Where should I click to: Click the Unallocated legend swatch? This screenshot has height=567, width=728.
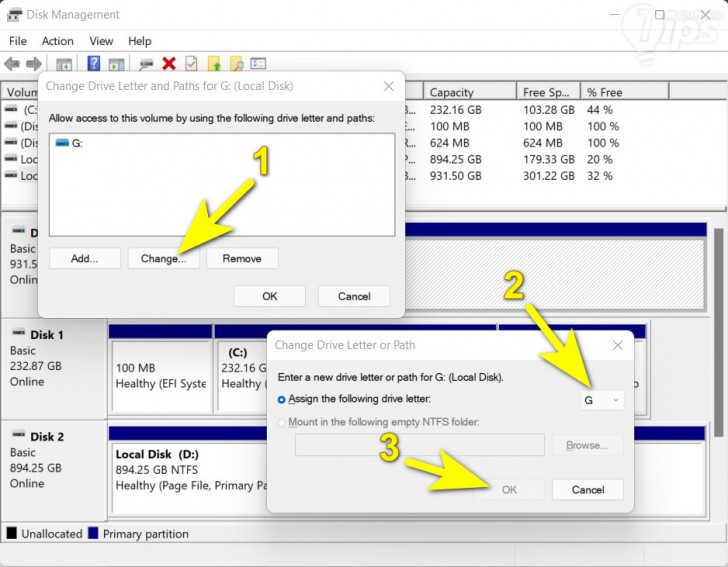[x=12, y=533]
